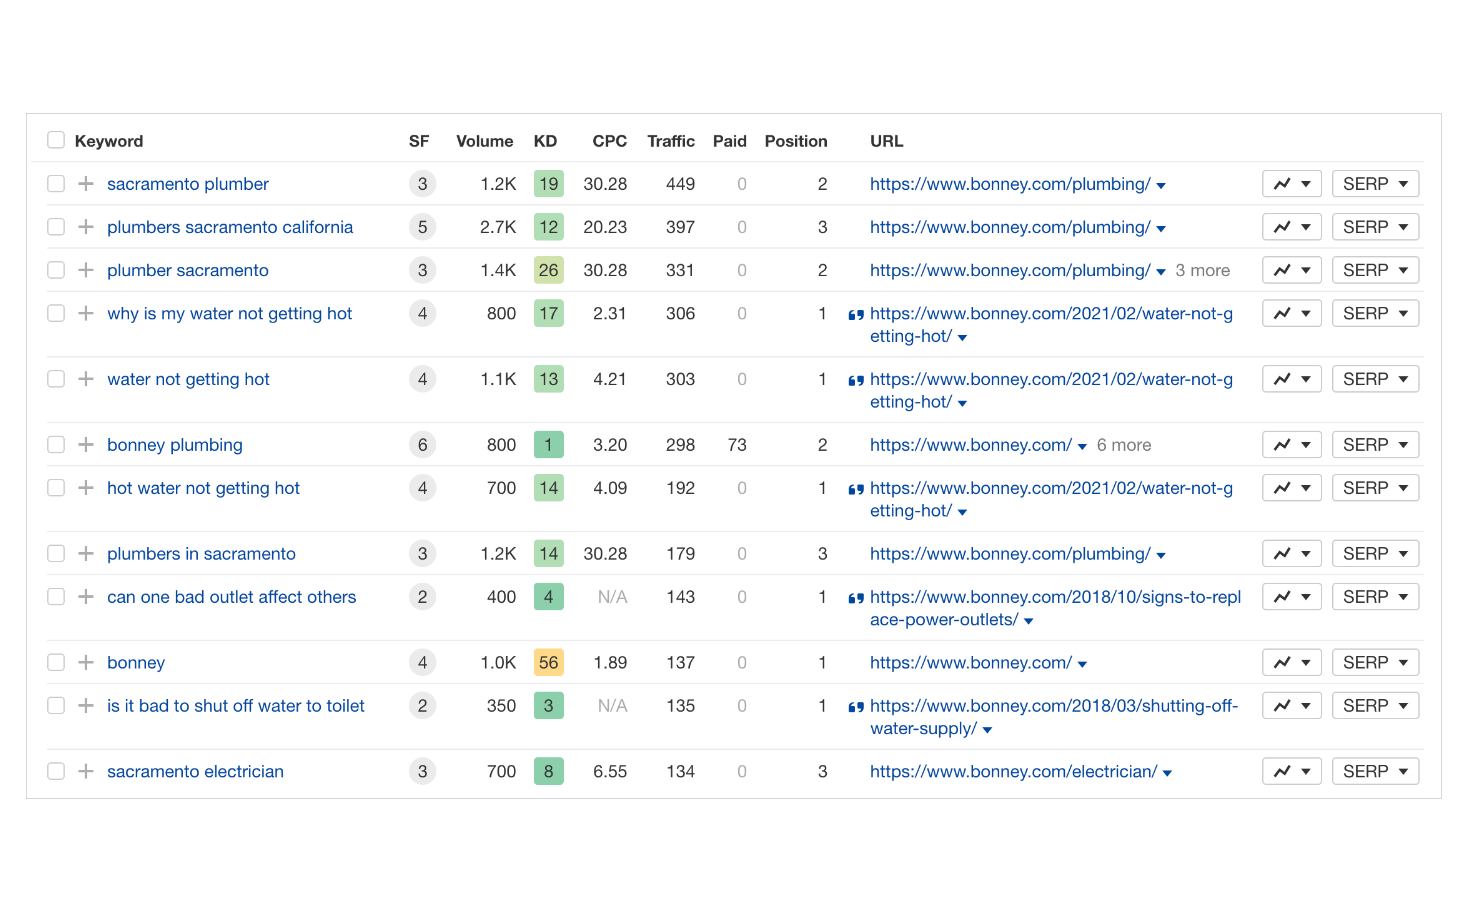Click SF badge 6 for bonney plumbing

[423, 445]
